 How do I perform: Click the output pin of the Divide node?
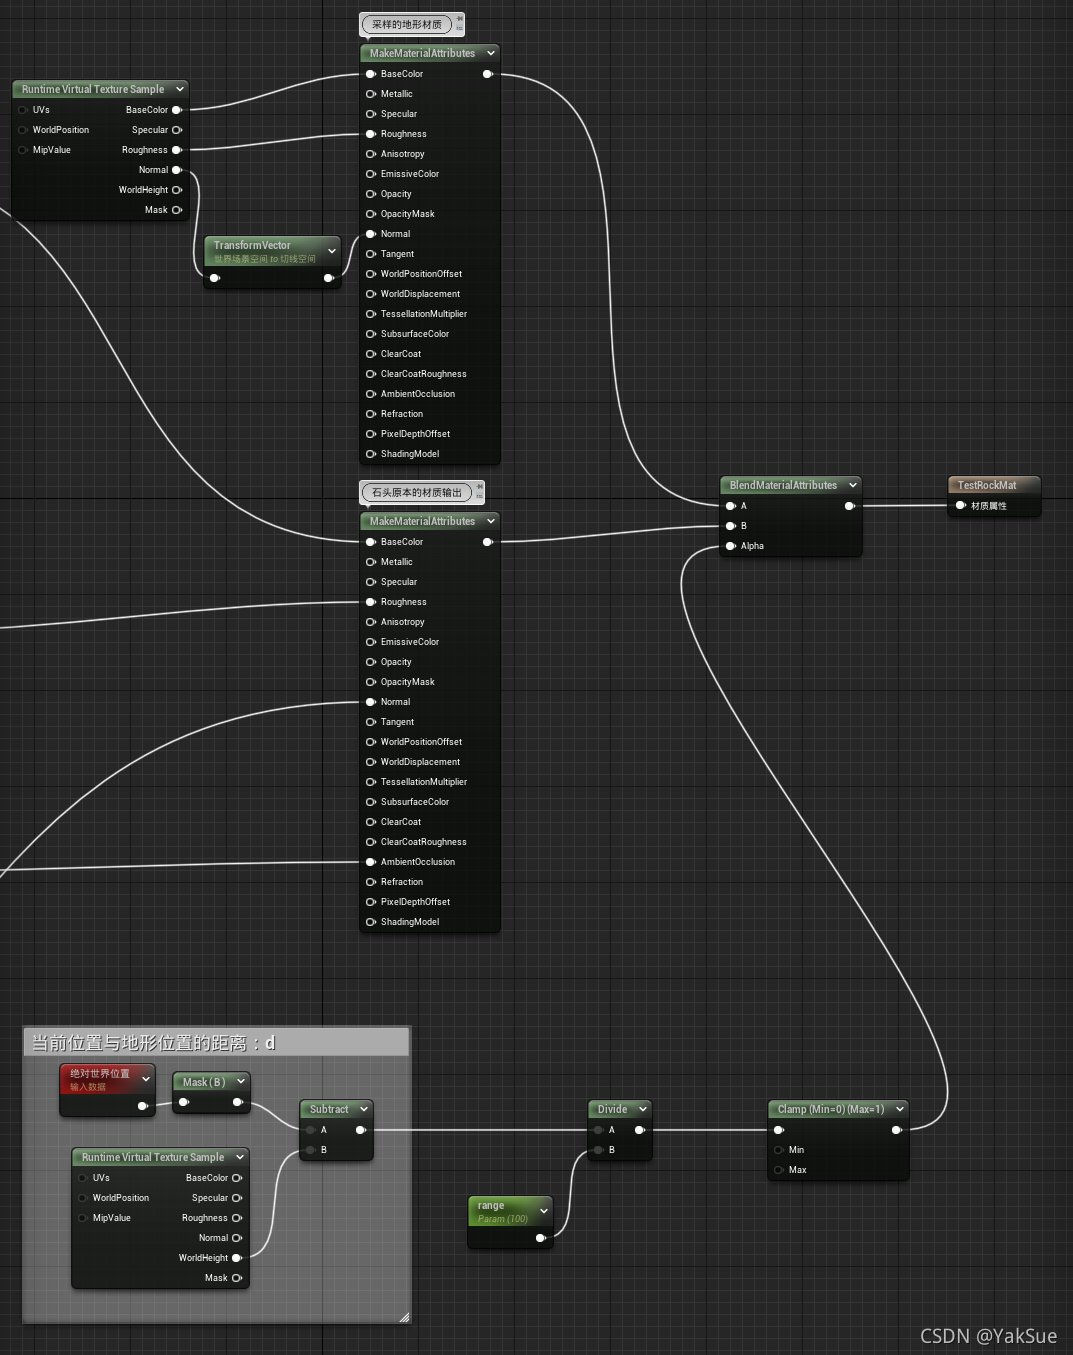pos(641,1129)
